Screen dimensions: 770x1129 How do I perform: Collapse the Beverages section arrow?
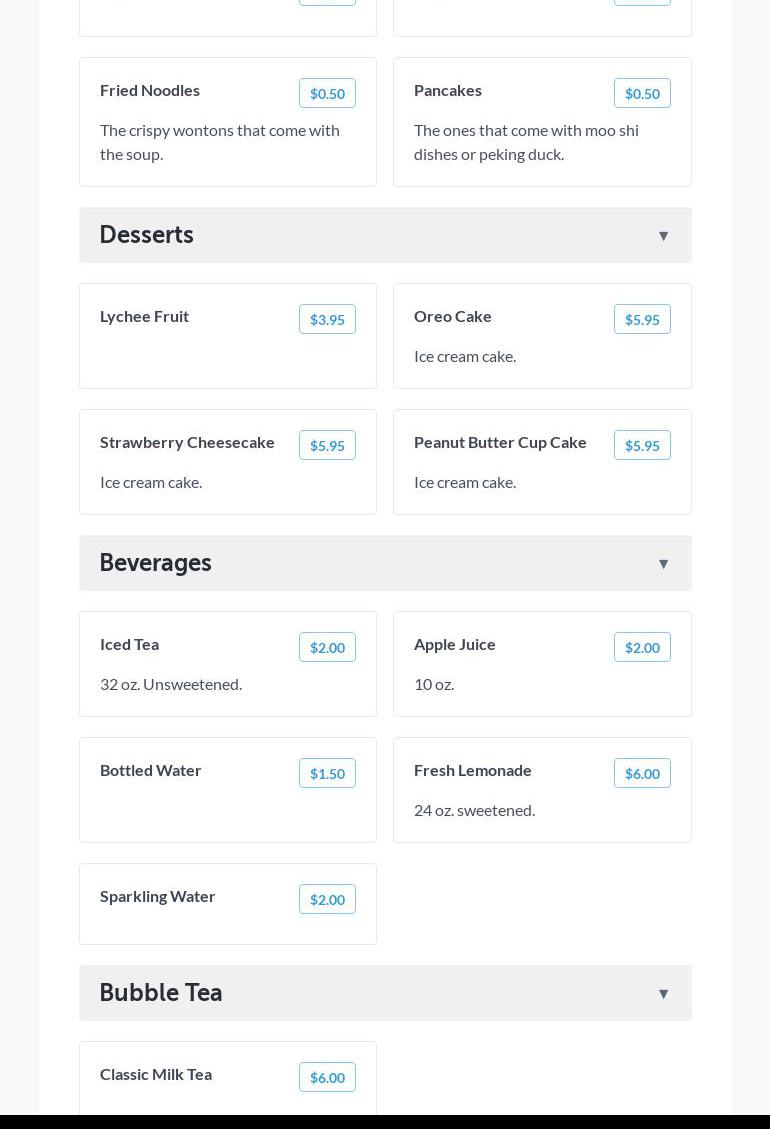click(x=663, y=564)
